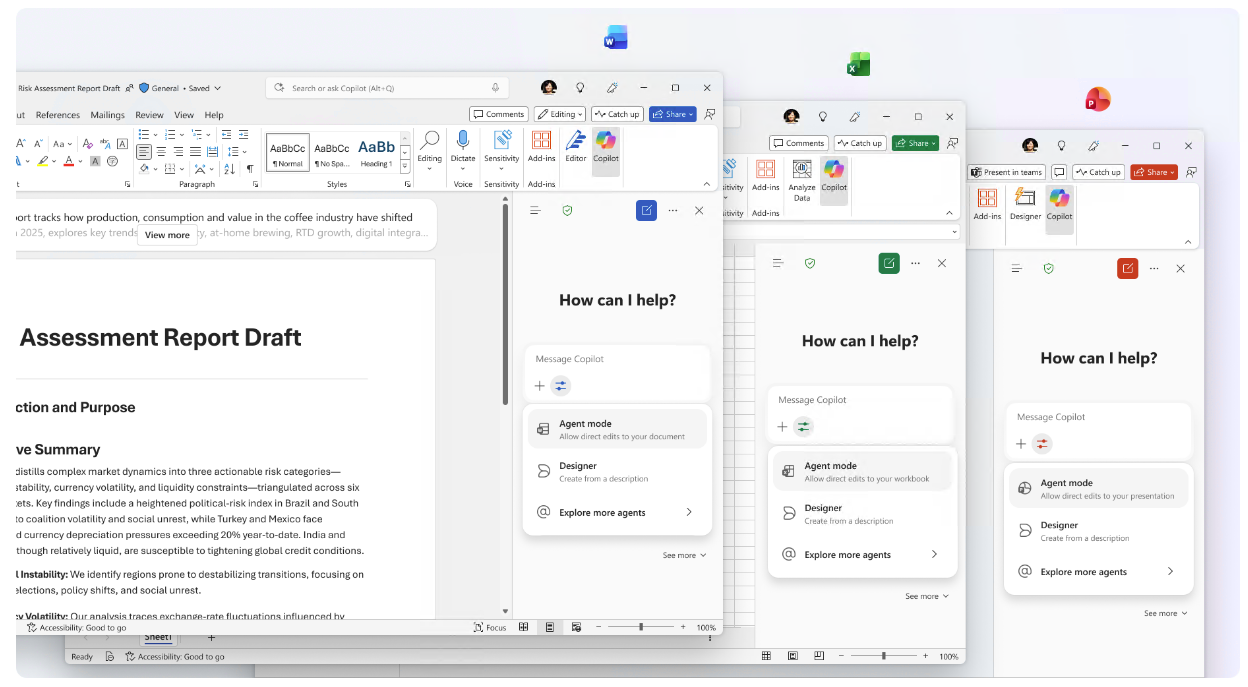
Task: Start new chat in Word Copilot pane
Action: tap(646, 210)
